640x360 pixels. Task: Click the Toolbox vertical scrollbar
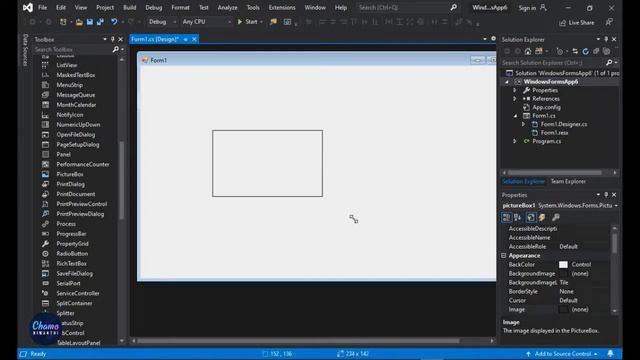(x=122, y=180)
